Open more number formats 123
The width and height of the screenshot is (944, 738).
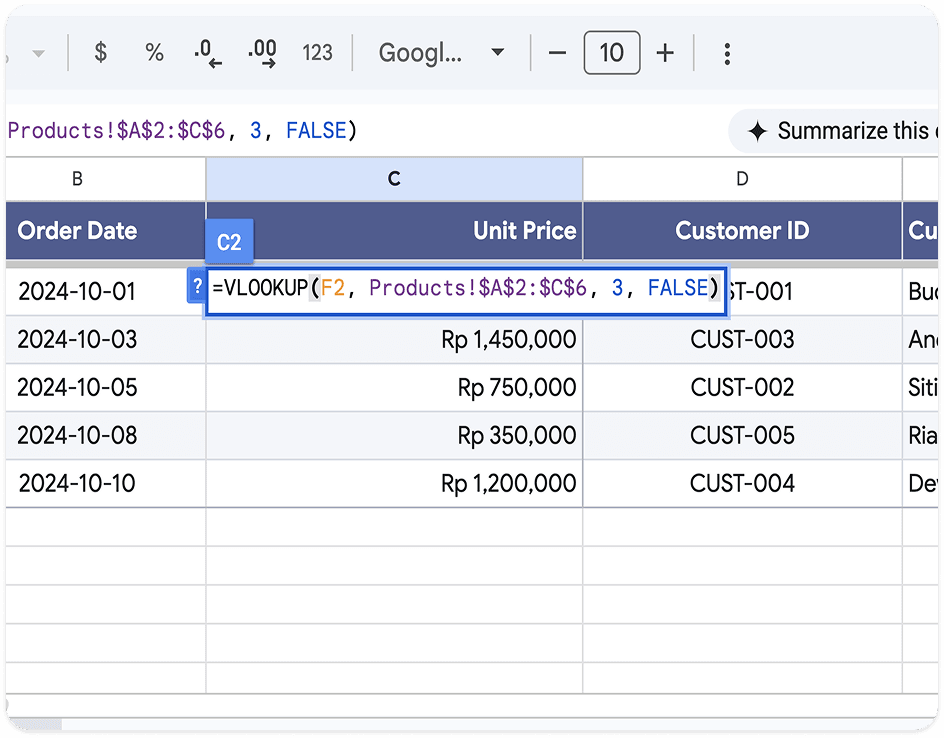click(317, 53)
